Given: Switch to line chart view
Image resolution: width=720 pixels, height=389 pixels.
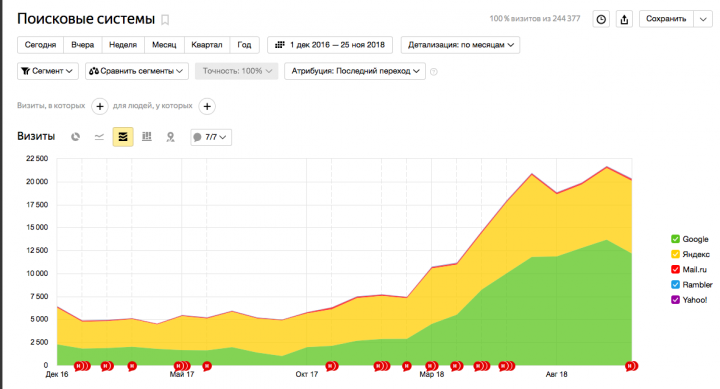Looking at the screenshot, I should tap(99, 137).
